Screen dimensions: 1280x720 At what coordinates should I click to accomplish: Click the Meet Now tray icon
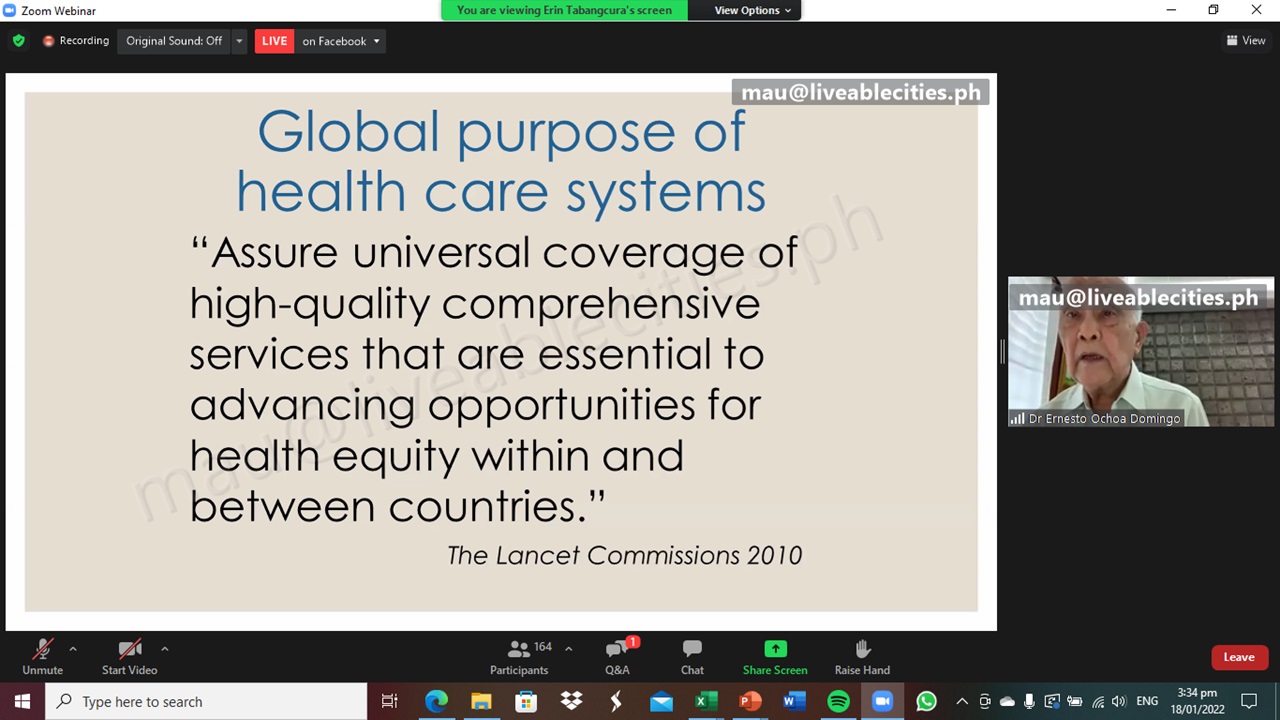pyautogui.click(x=985, y=701)
